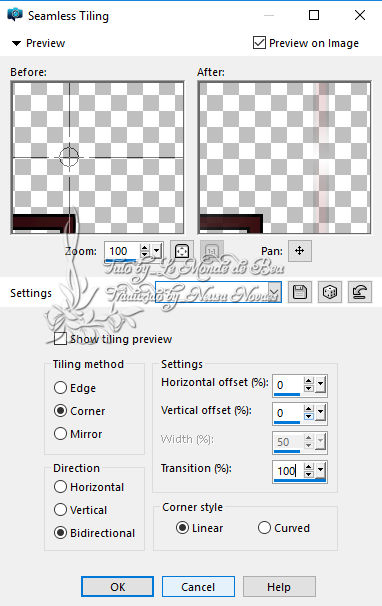This screenshot has height=606, width=382.
Task: Click the save preset floppy disk icon
Action: [300, 292]
